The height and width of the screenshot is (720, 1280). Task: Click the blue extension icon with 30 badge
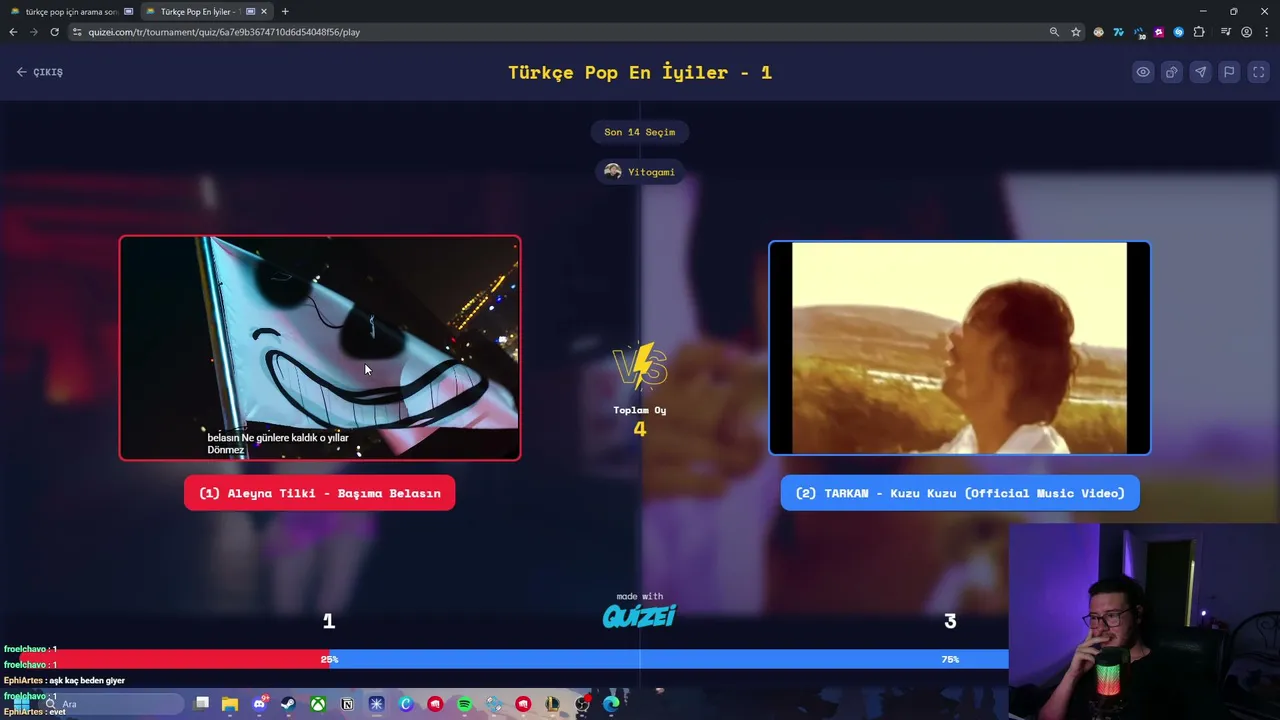pos(1140,32)
